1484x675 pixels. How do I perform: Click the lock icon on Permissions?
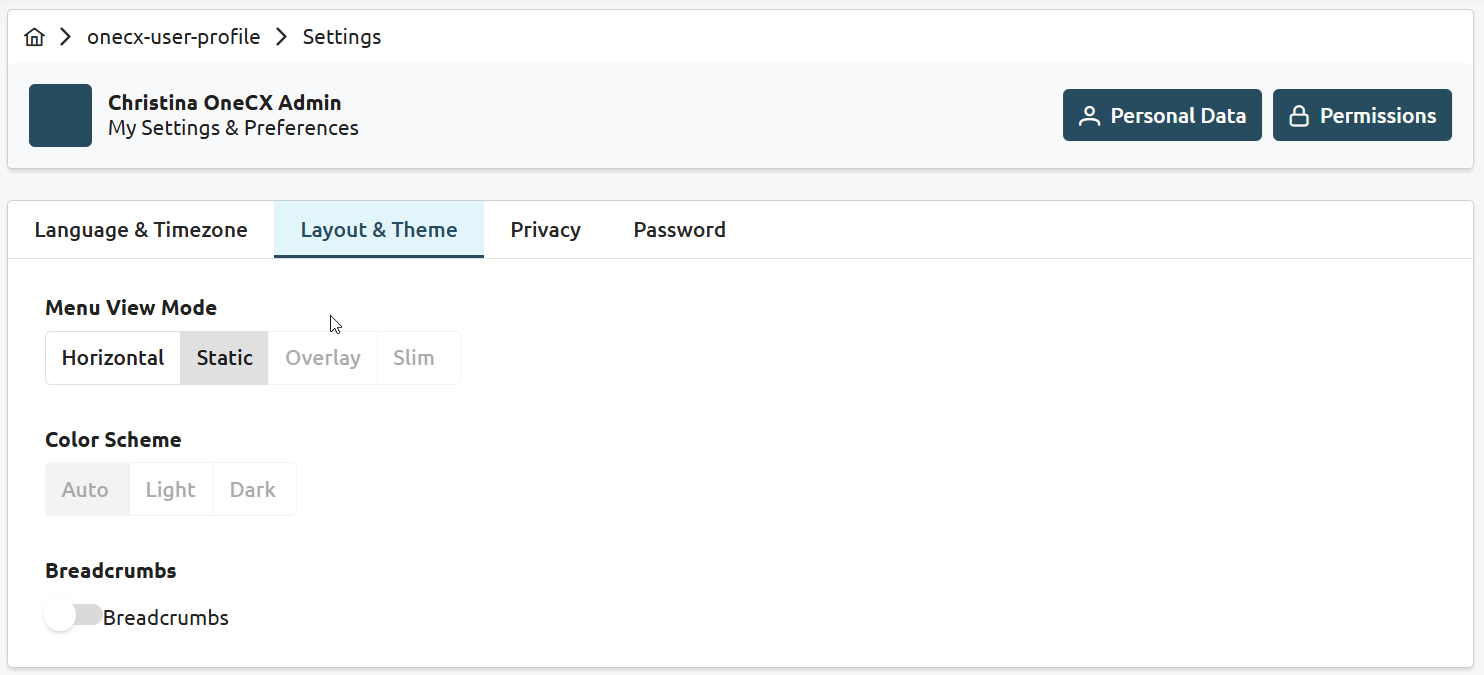[x=1299, y=116]
